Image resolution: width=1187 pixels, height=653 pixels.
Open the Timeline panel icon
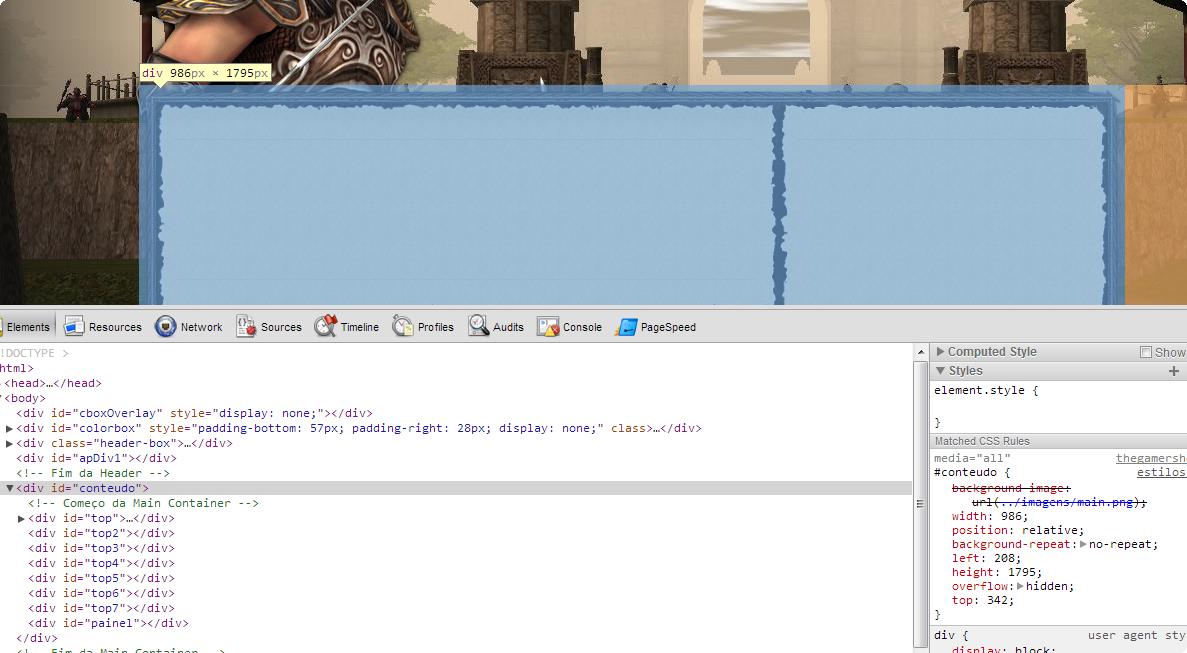click(x=326, y=326)
